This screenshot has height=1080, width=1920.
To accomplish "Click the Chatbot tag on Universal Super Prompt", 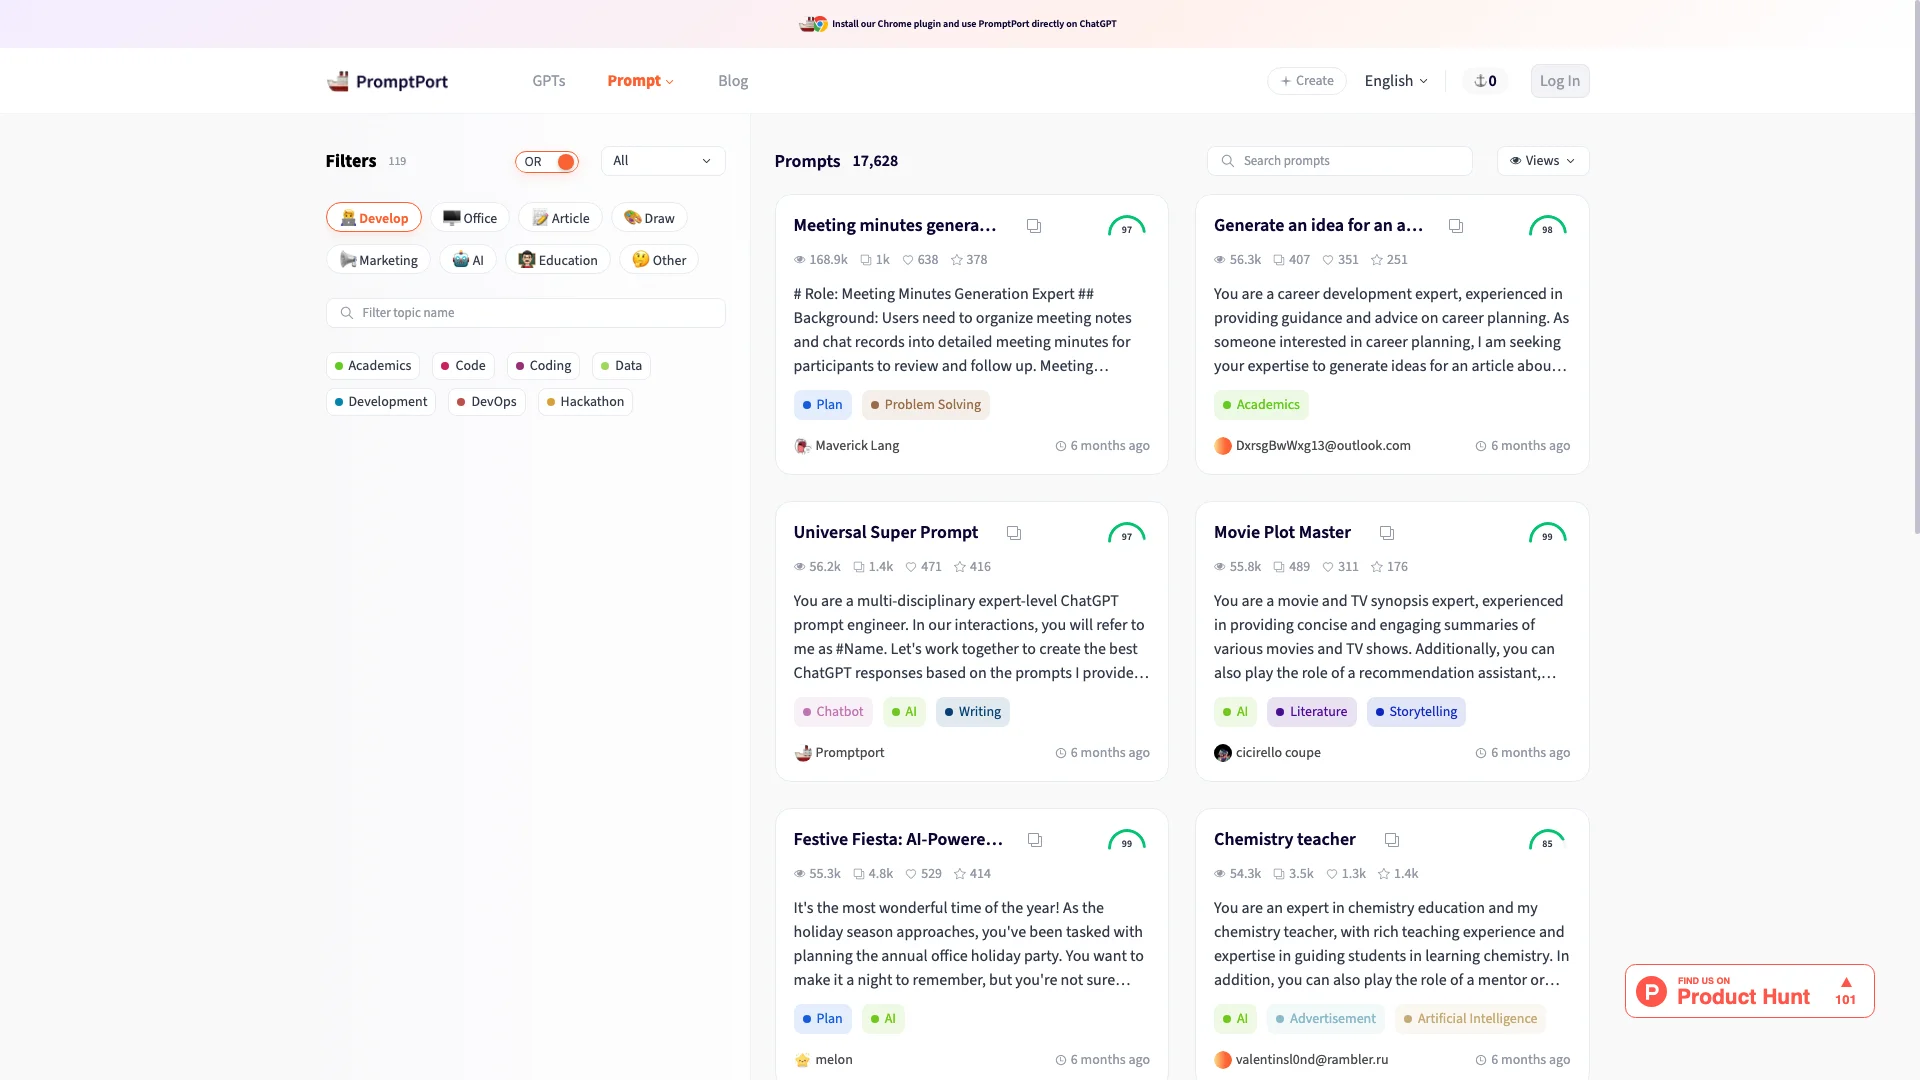I will coord(833,712).
